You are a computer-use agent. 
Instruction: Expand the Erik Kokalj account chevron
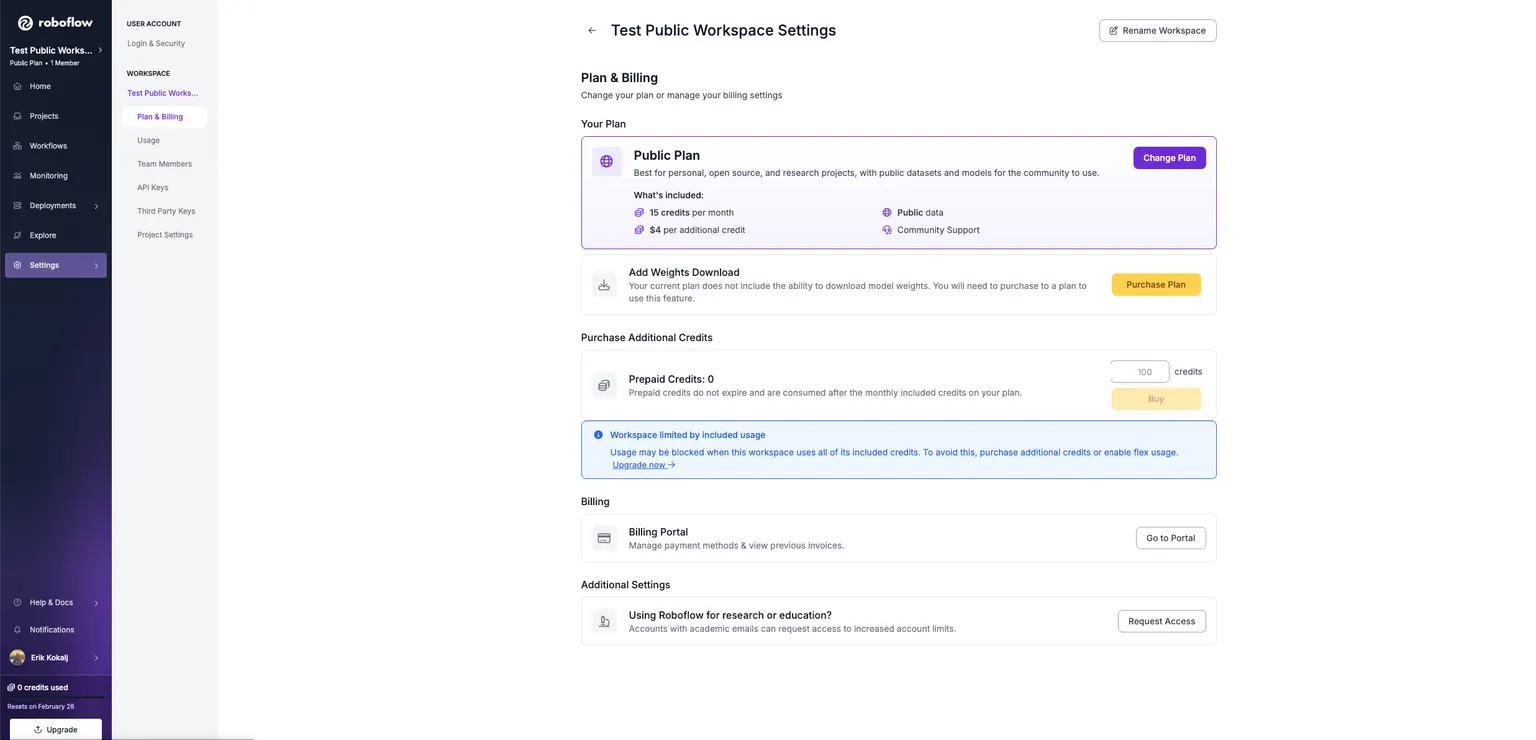coord(96,658)
